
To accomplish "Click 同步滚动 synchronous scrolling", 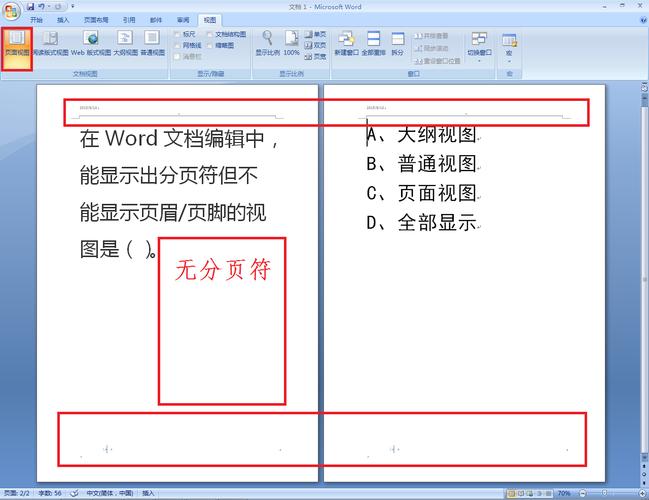I will (432, 48).
